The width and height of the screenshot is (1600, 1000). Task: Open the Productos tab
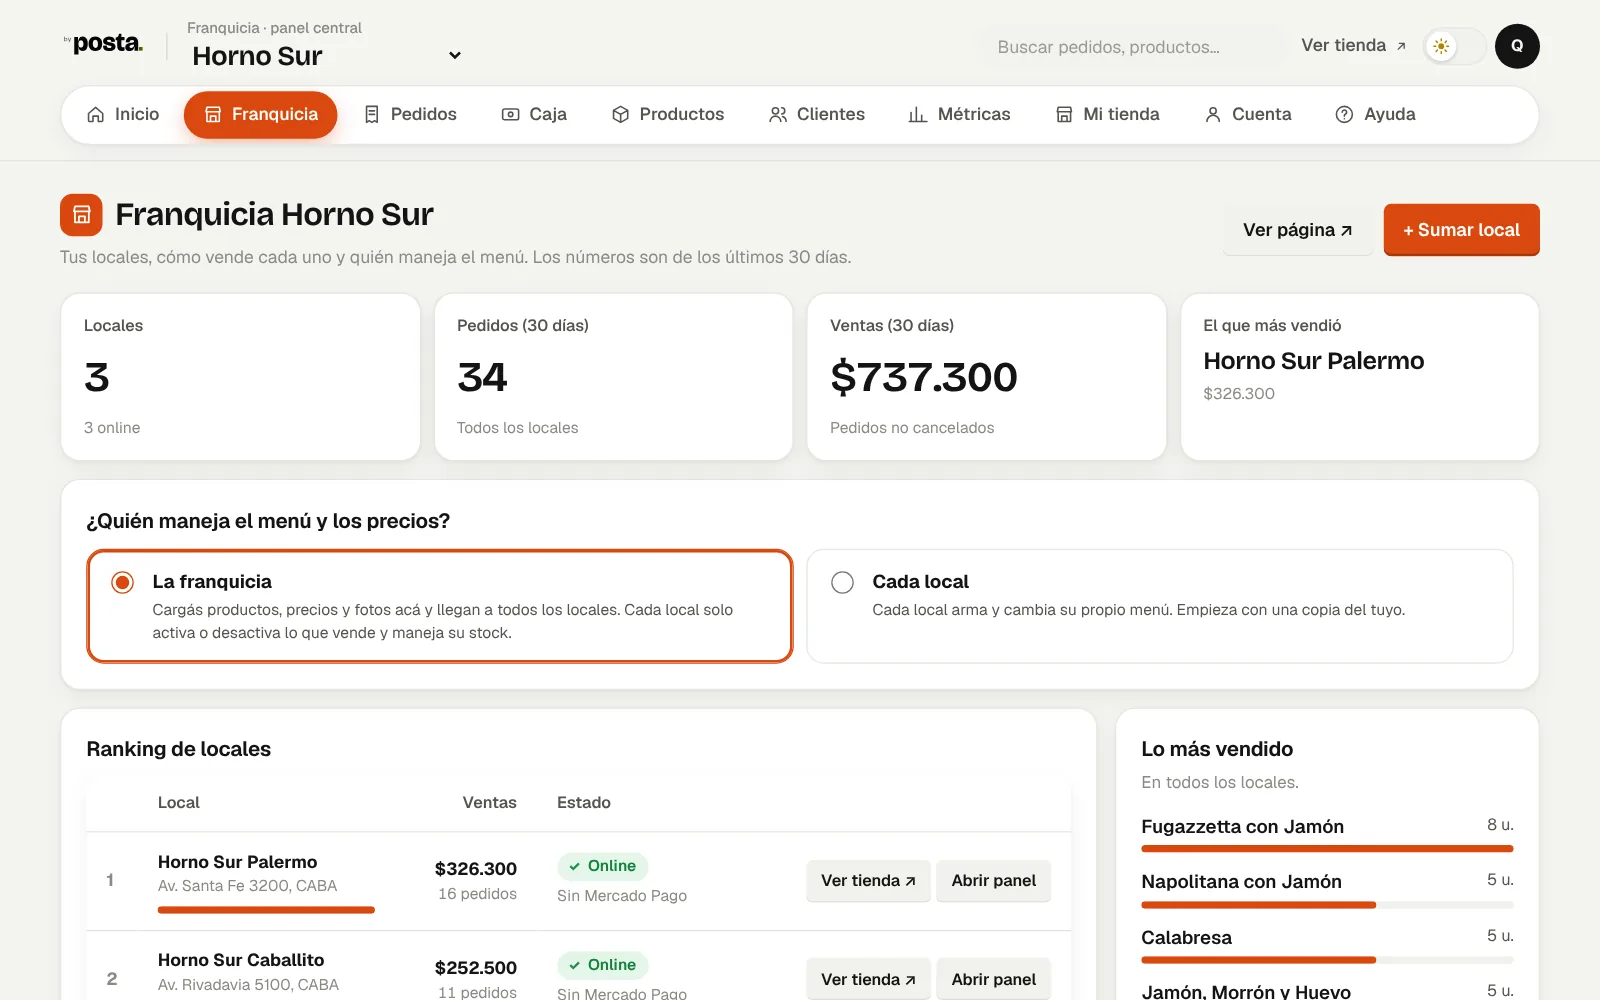[668, 115]
